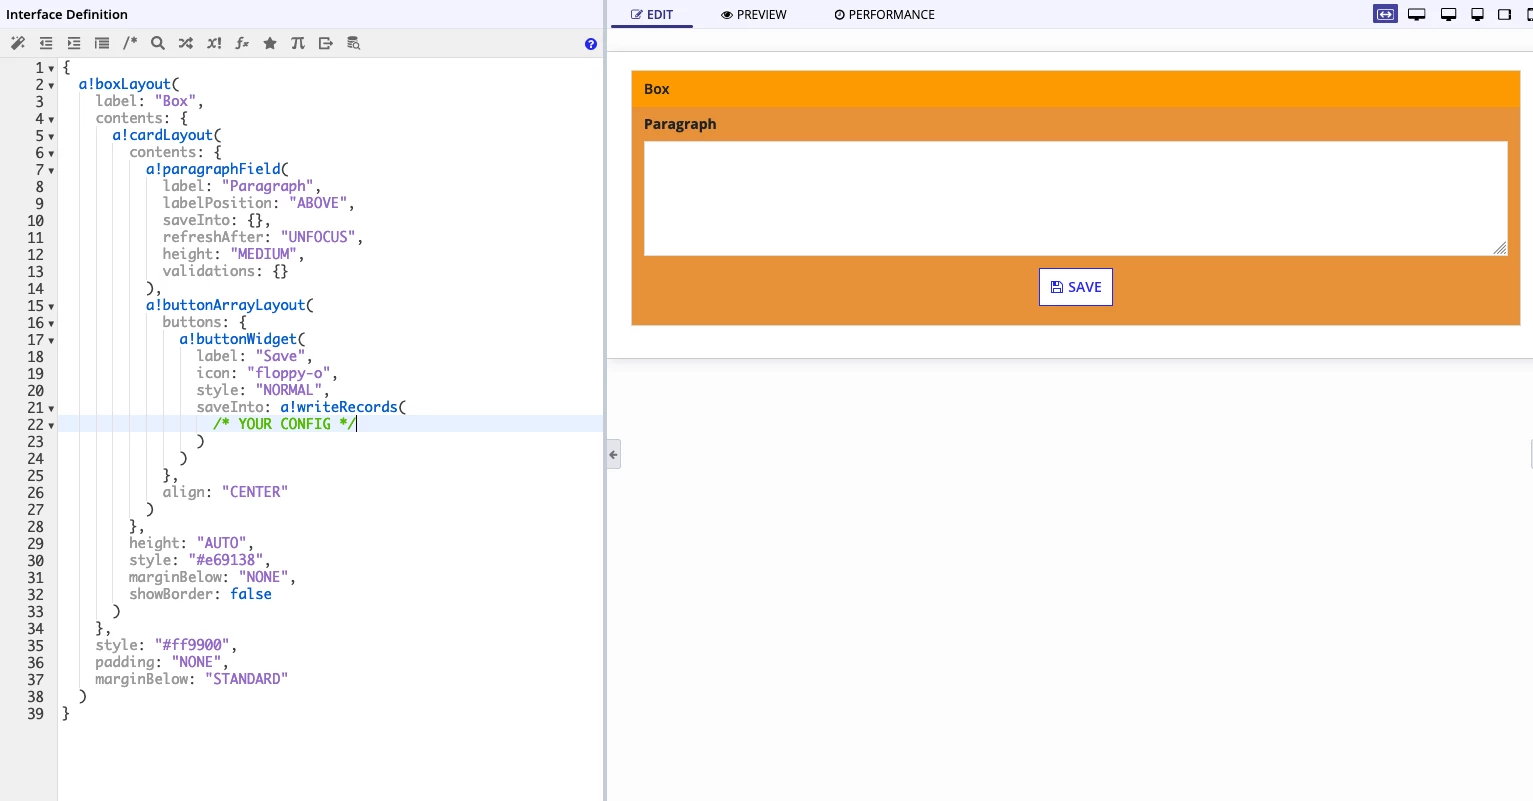Viewport: 1533px width, 801px height.
Task: Select the cut-off phone preview icon
Action: tap(1529, 14)
